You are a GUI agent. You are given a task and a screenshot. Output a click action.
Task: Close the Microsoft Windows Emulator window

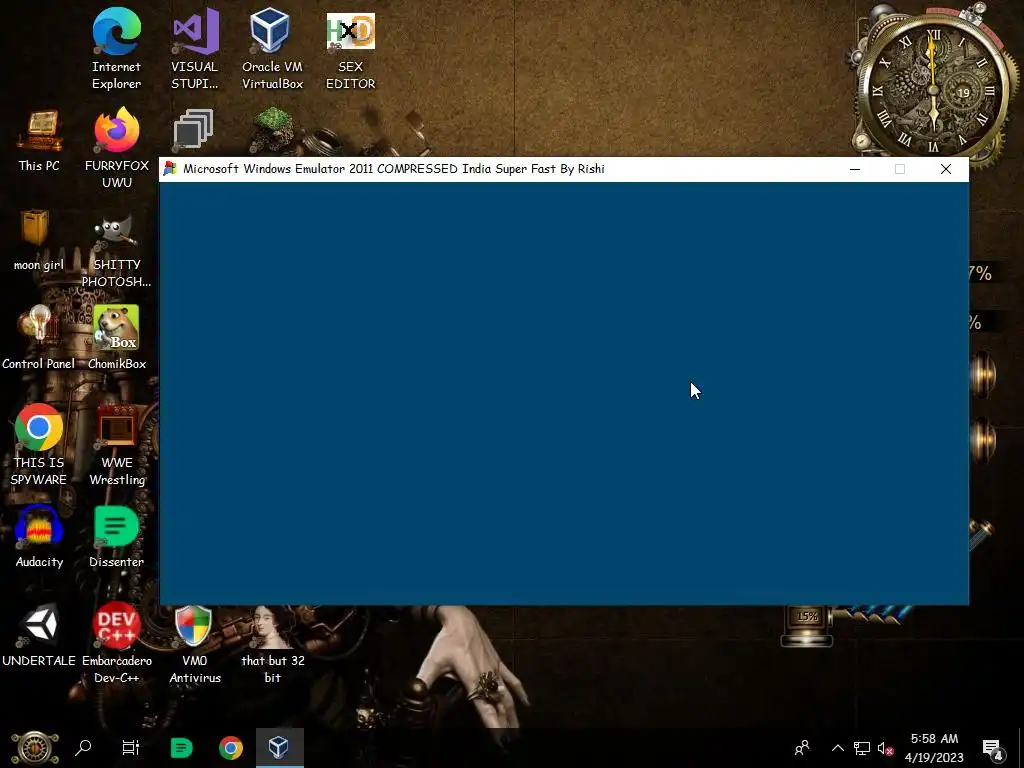tap(946, 169)
